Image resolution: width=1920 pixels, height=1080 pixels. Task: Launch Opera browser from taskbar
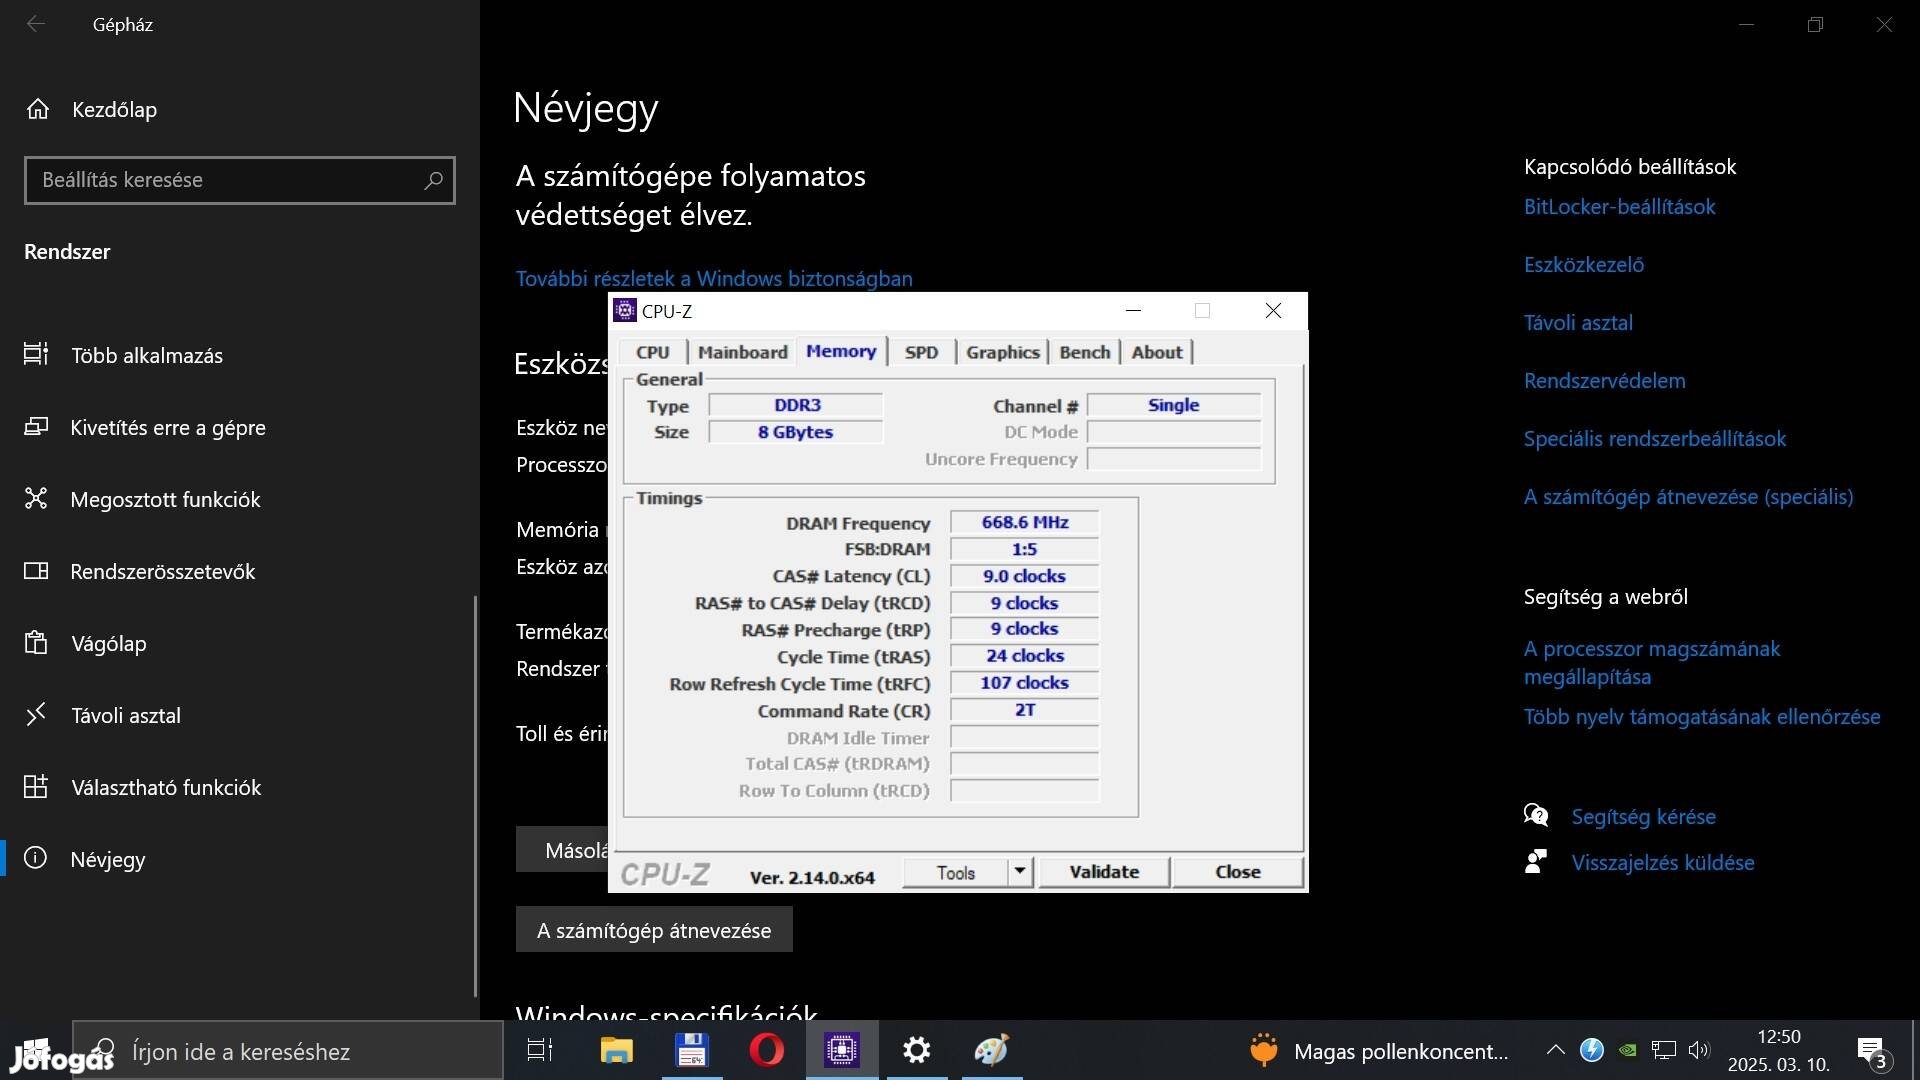[x=767, y=1050]
